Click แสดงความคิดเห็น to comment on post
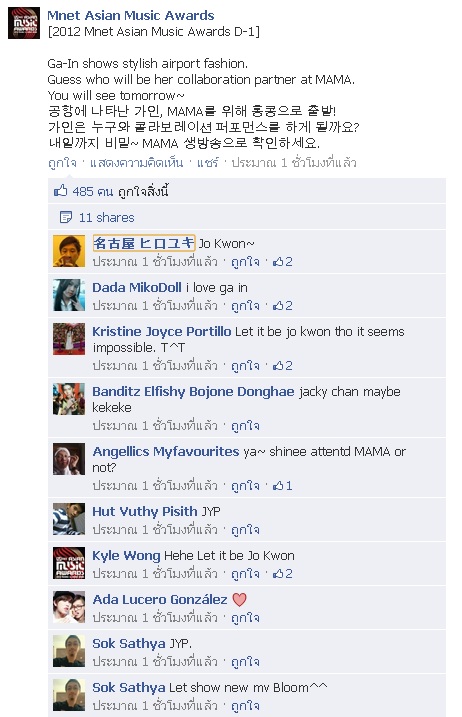 coord(136,163)
